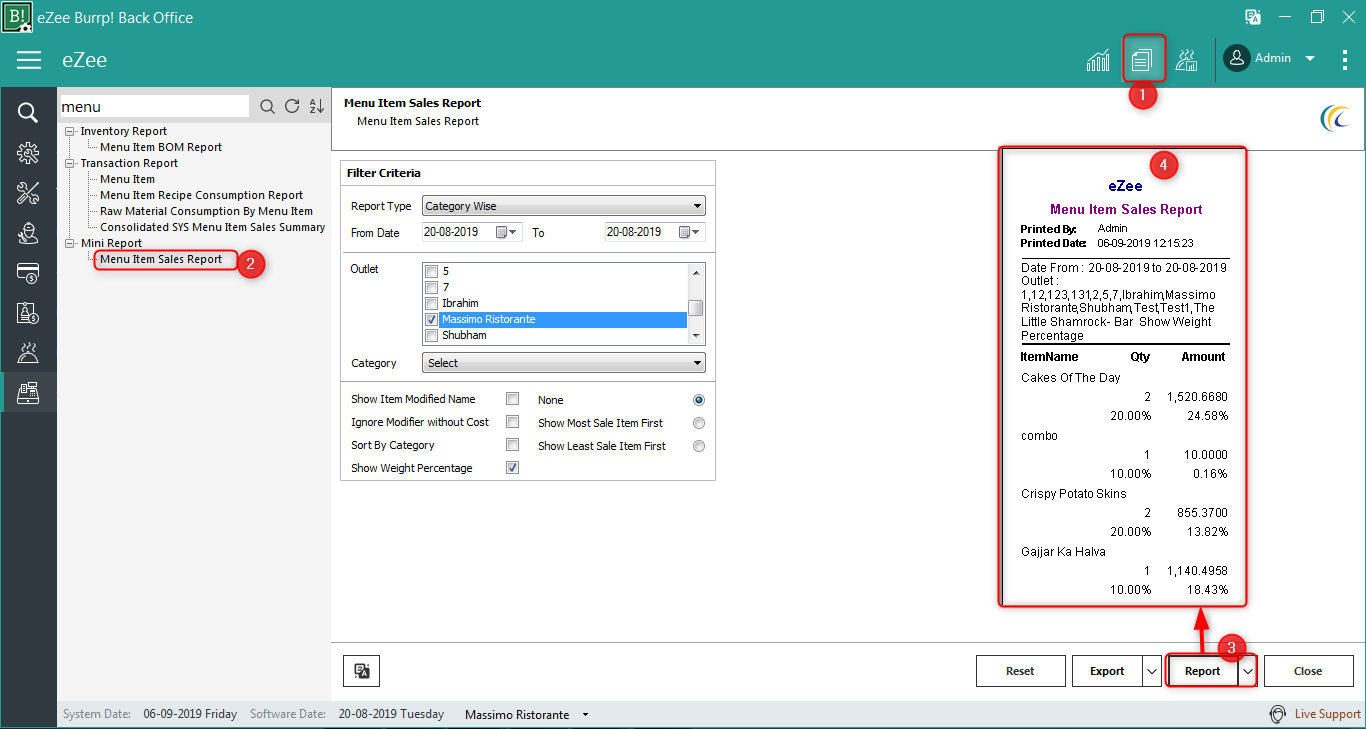Open From Date calendar picker
The image size is (1366, 729).
tap(508, 232)
